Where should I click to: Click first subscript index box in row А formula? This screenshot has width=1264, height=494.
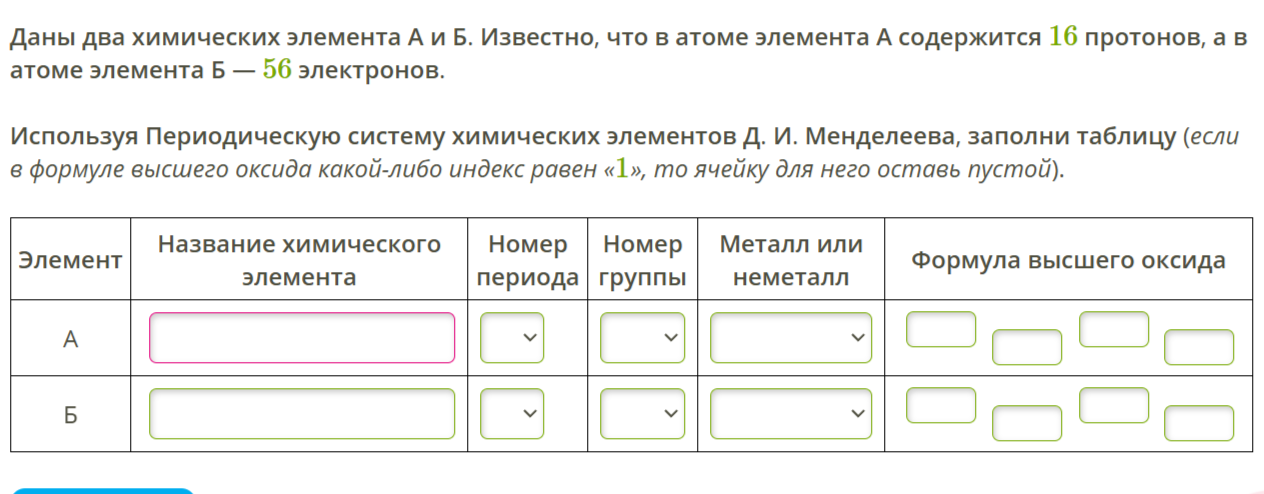[x=1027, y=348]
